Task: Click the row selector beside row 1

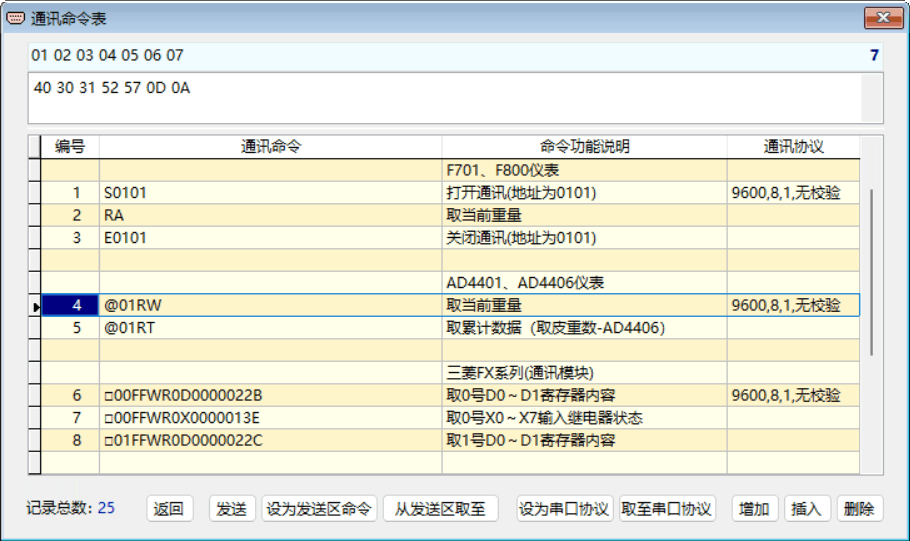Action: click(x=35, y=193)
